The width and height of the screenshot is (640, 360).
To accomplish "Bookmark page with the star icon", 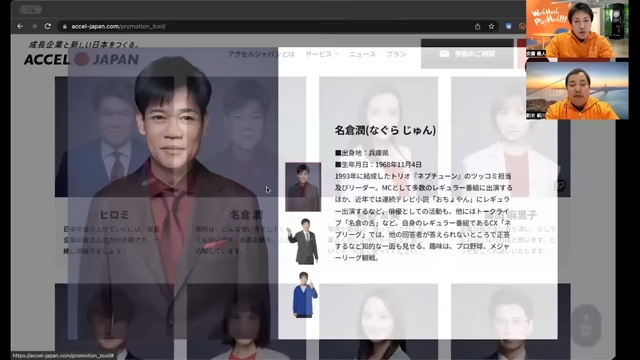I will coord(491,27).
